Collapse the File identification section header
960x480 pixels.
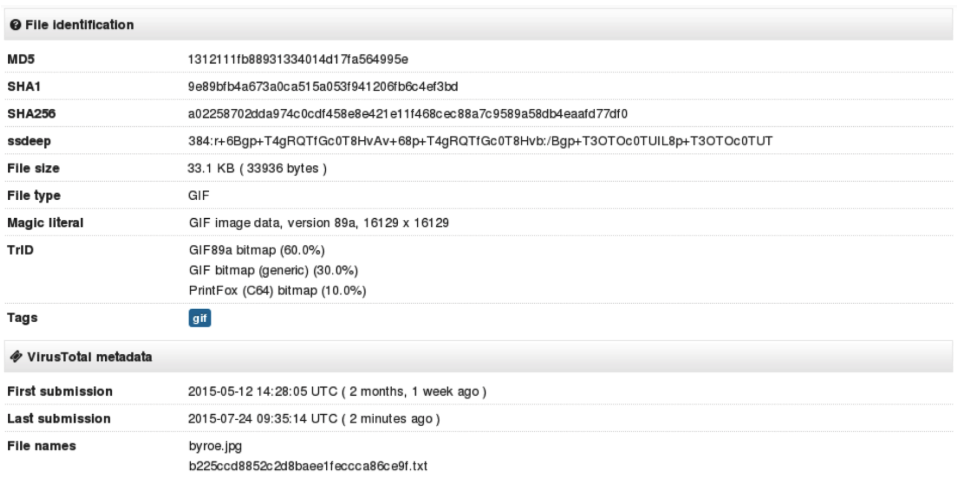[x=479, y=25]
